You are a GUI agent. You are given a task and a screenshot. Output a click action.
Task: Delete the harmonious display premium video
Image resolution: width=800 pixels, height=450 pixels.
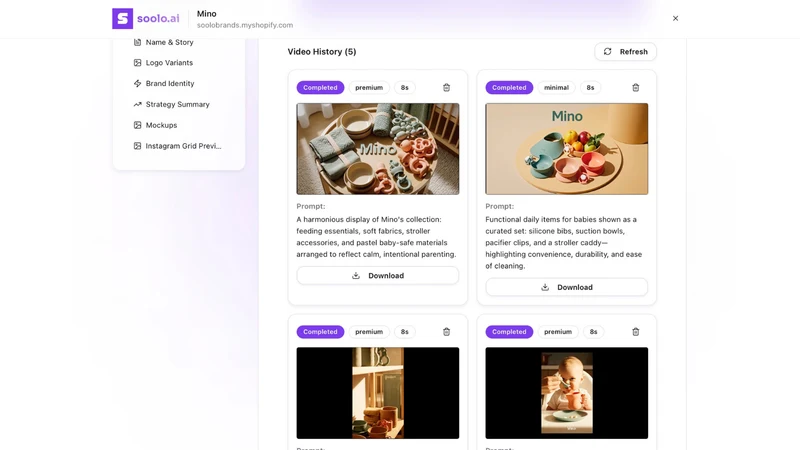(446, 88)
